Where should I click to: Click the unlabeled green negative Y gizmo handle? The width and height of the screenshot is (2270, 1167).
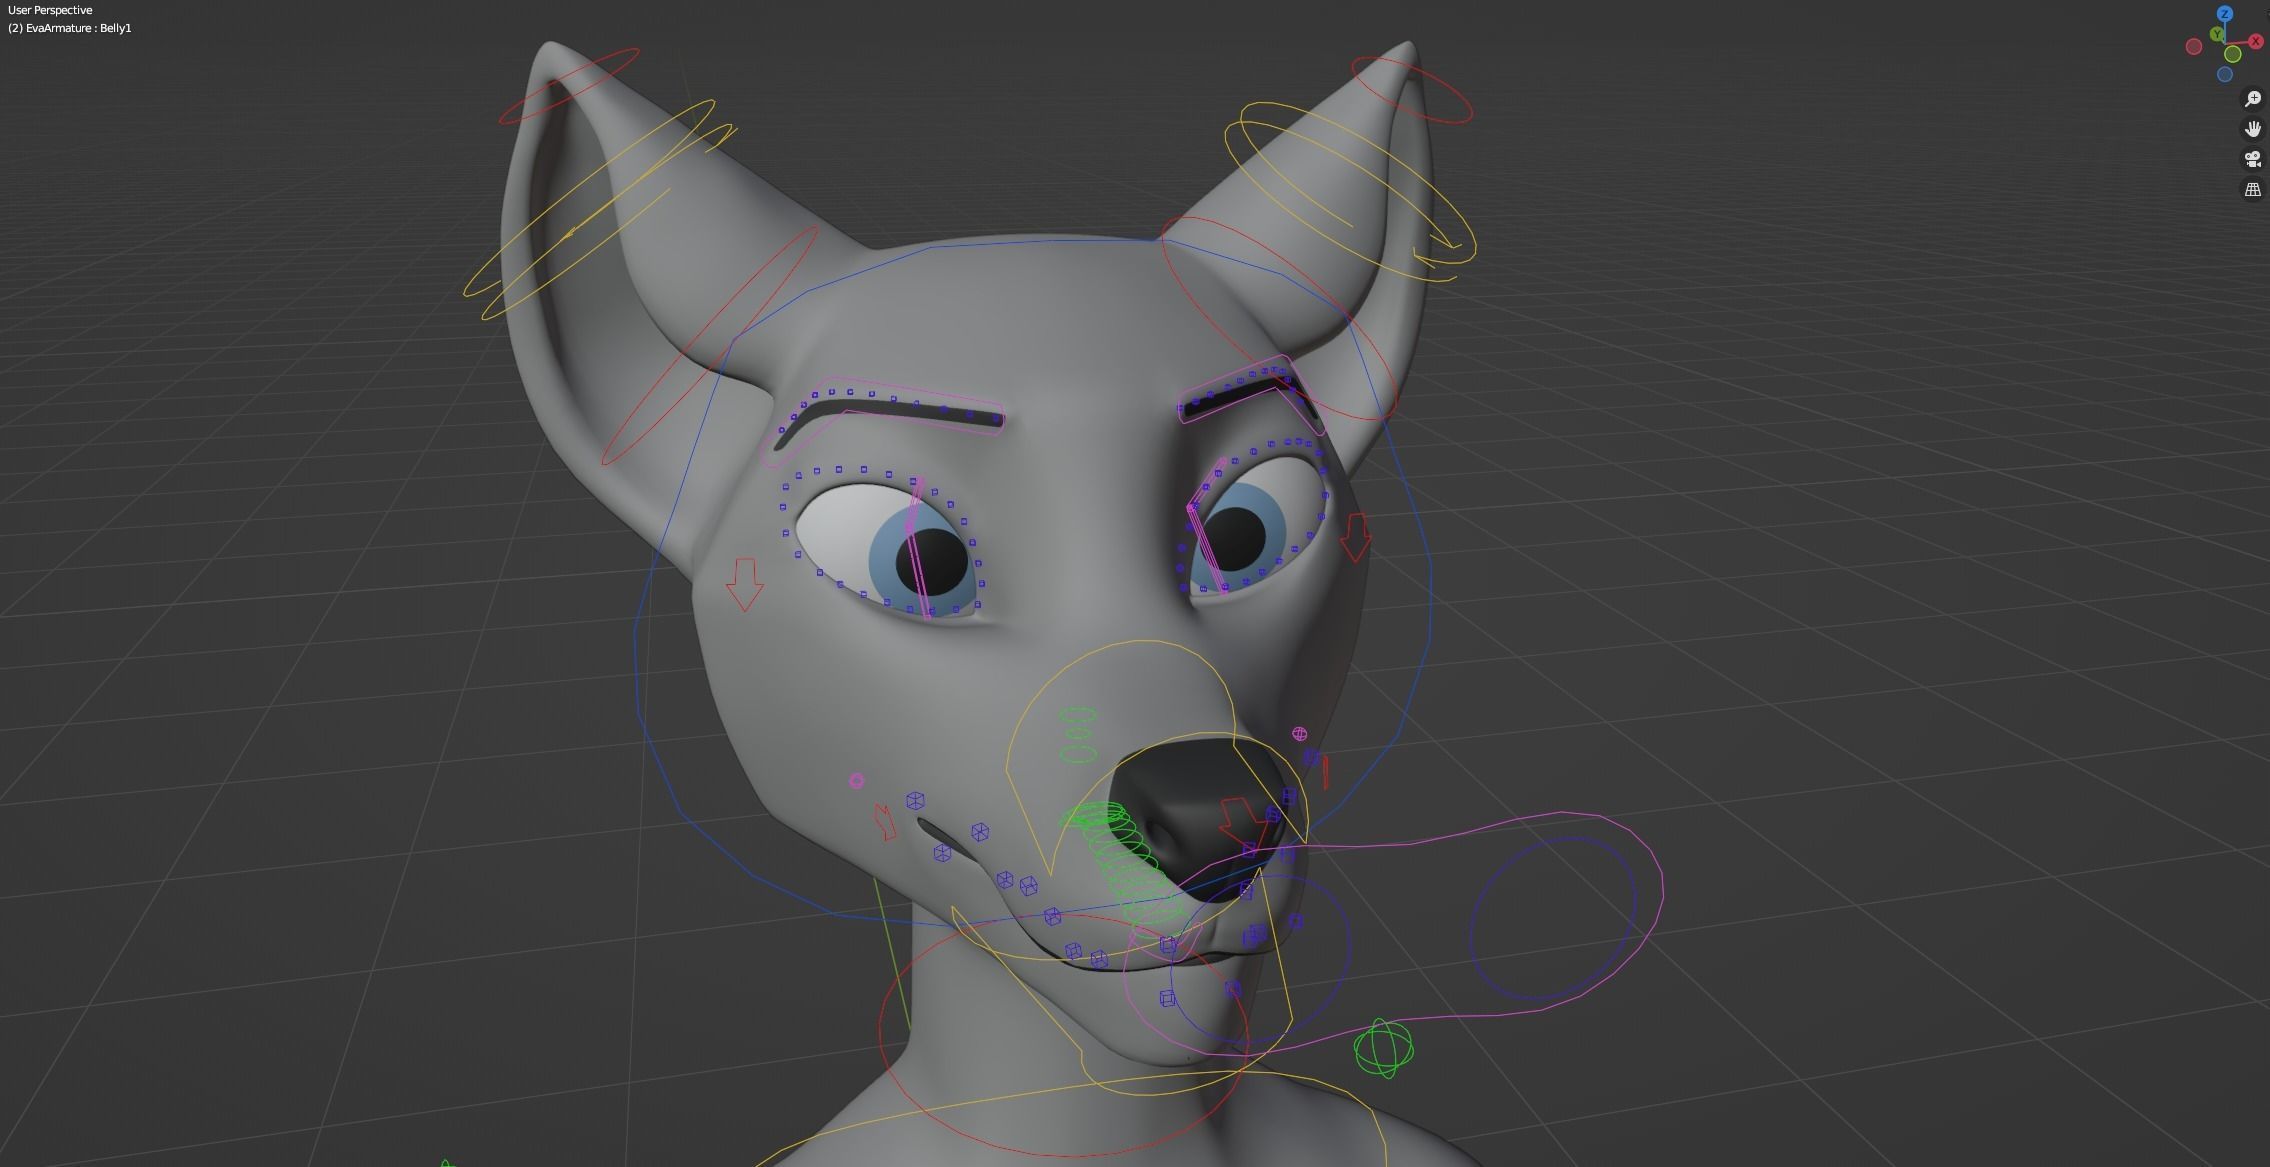(2233, 54)
